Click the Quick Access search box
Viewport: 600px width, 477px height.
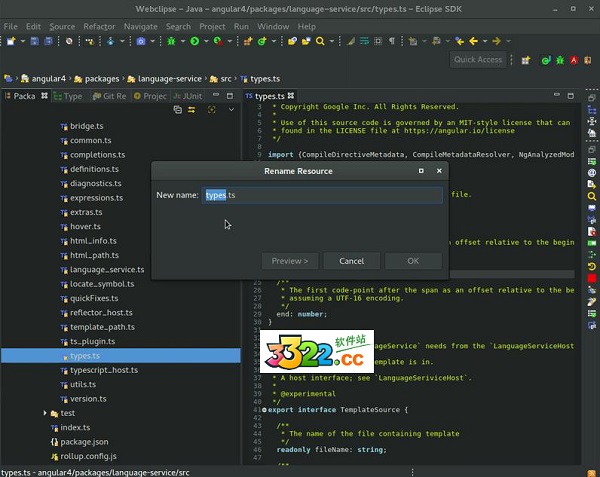pyautogui.click(x=478, y=60)
